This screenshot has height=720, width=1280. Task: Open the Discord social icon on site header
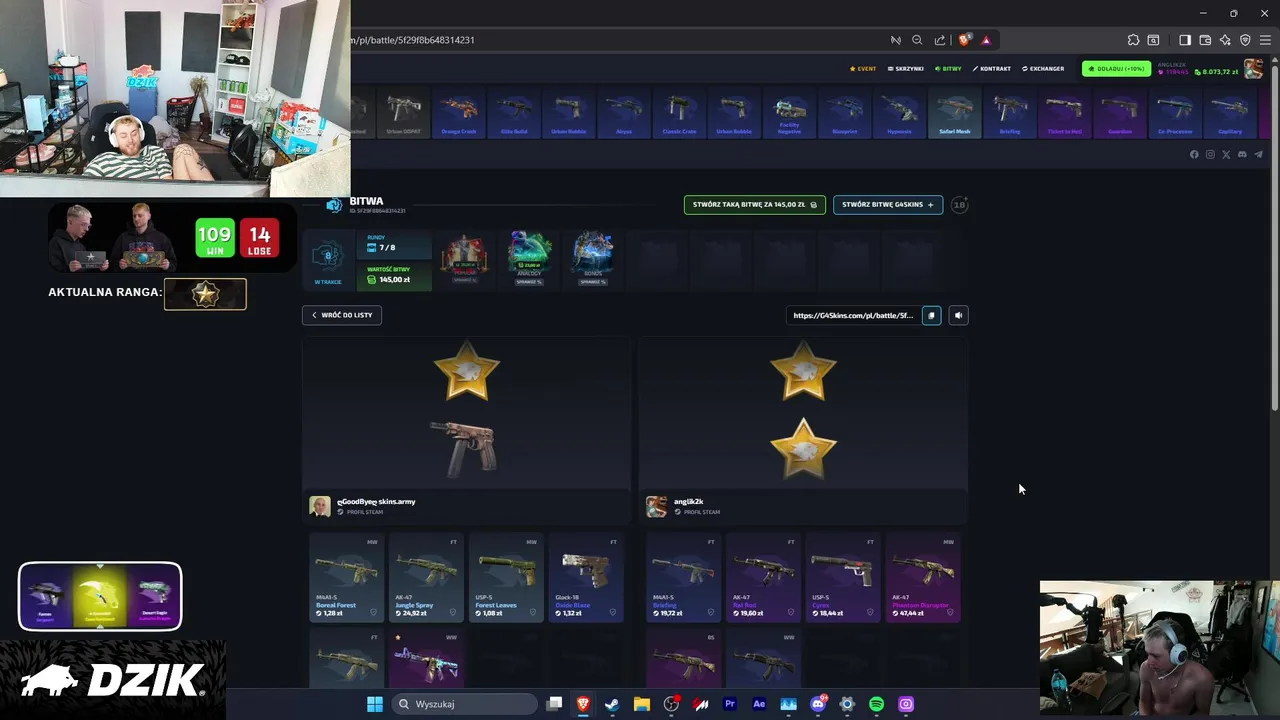click(x=1242, y=154)
